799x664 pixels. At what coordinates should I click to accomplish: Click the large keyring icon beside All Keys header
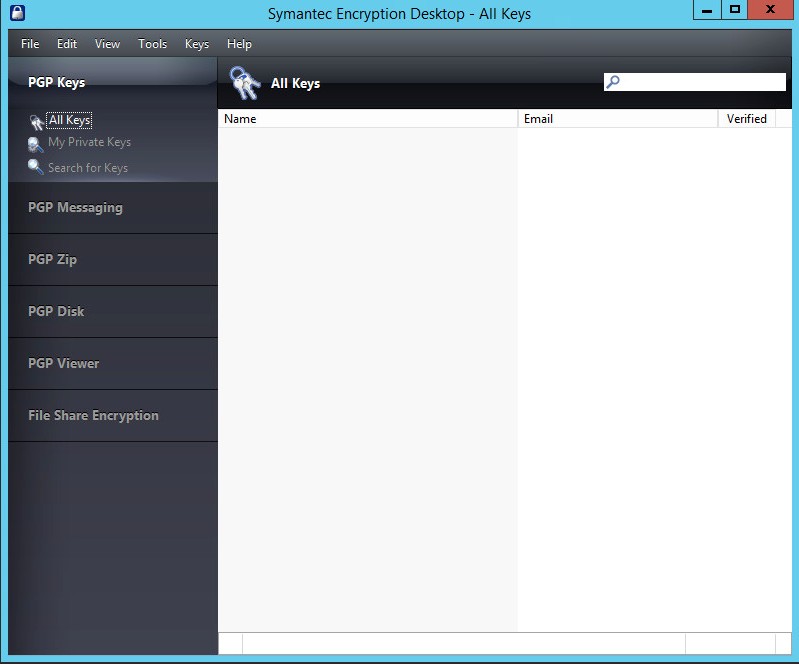245,83
